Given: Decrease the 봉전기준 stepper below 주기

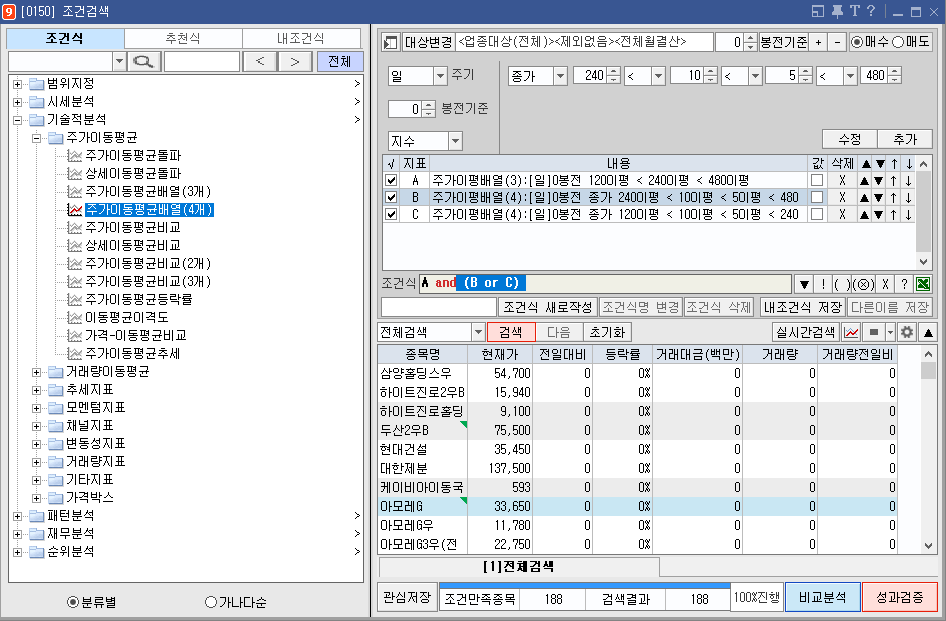Looking at the screenshot, I should (x=428, y=113).
